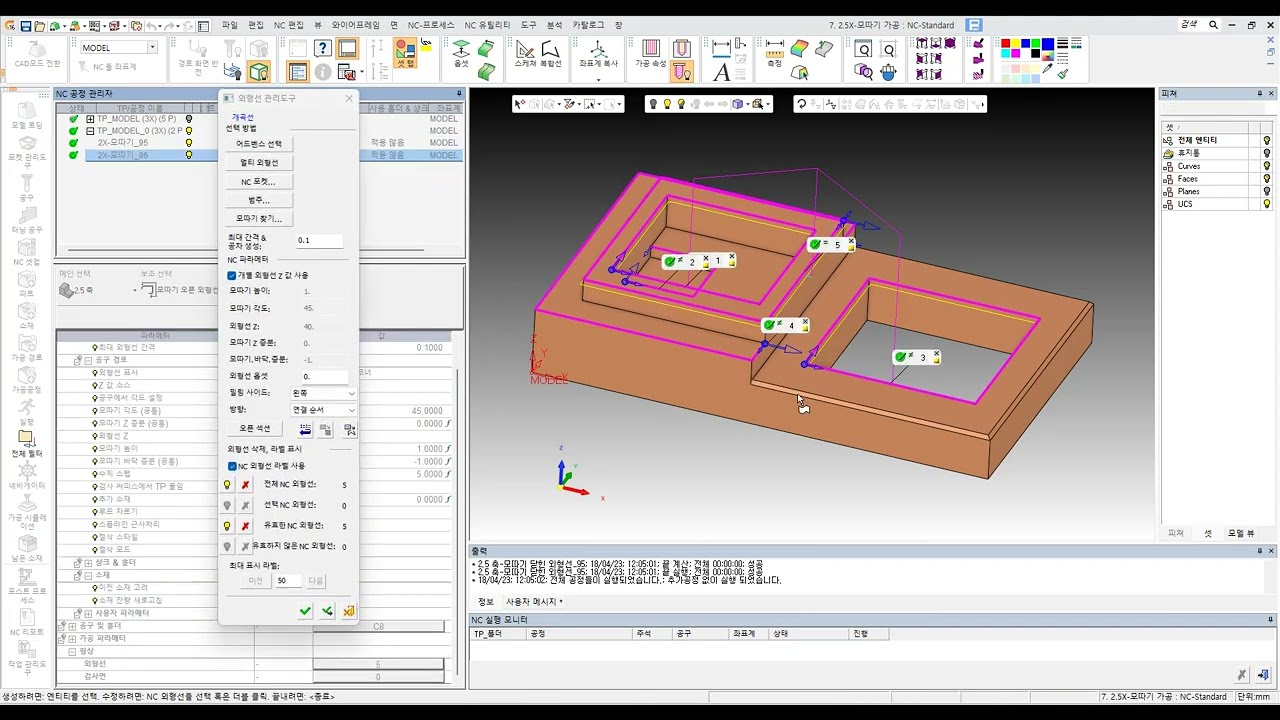Click the 옵셋 offset tool icon
Image resolution: width=1280 pixels, height=720 pixels.
pyautogui.click(x=461, y=54)
